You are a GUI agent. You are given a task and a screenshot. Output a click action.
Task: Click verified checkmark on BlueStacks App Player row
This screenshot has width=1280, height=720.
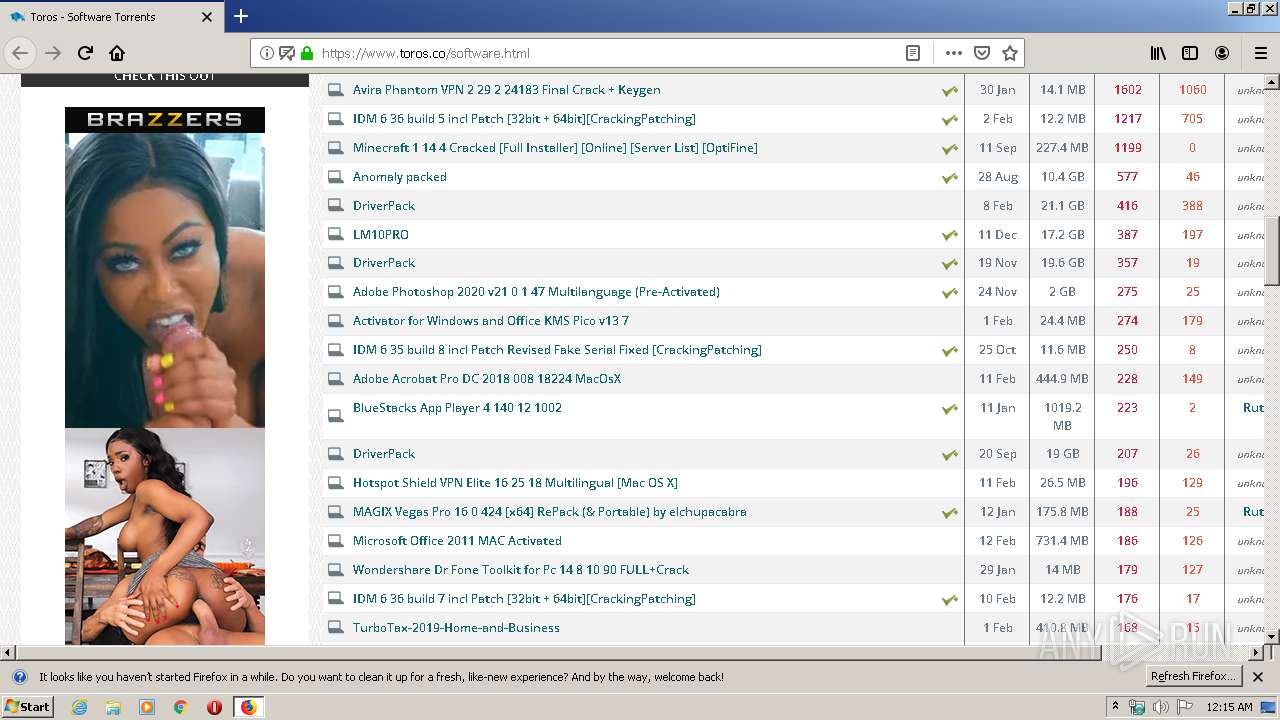pos(949,409)
